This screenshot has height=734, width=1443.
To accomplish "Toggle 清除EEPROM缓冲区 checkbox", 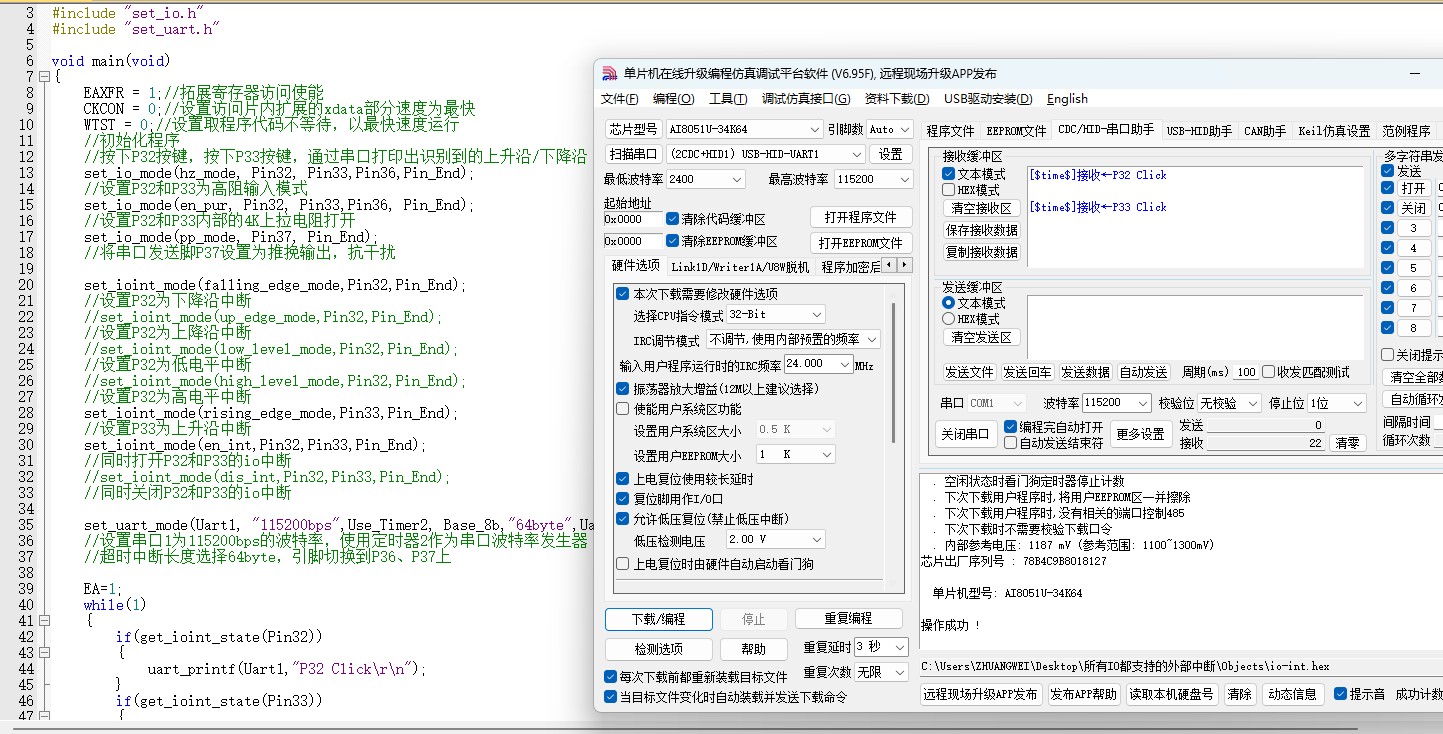I will [672, 241].
